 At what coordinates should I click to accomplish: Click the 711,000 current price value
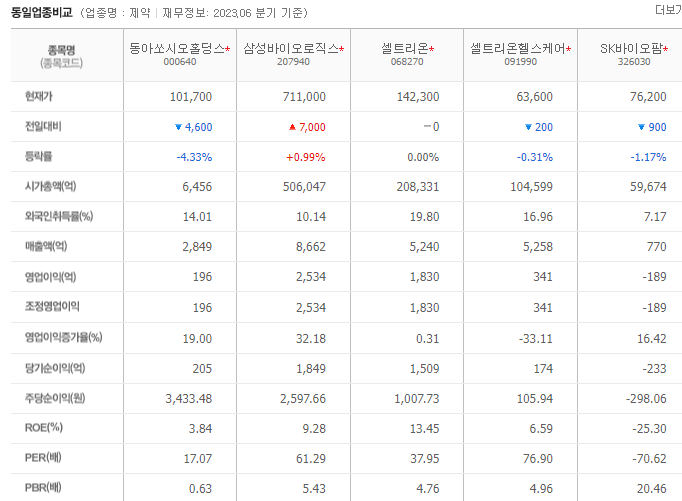click(304, 97)
